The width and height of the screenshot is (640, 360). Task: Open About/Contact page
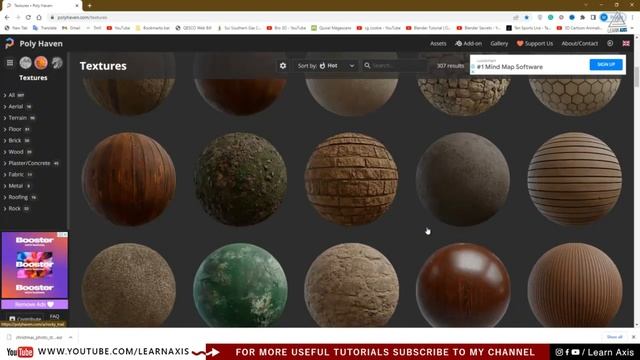pyautogui.click(x=580, y=43)
